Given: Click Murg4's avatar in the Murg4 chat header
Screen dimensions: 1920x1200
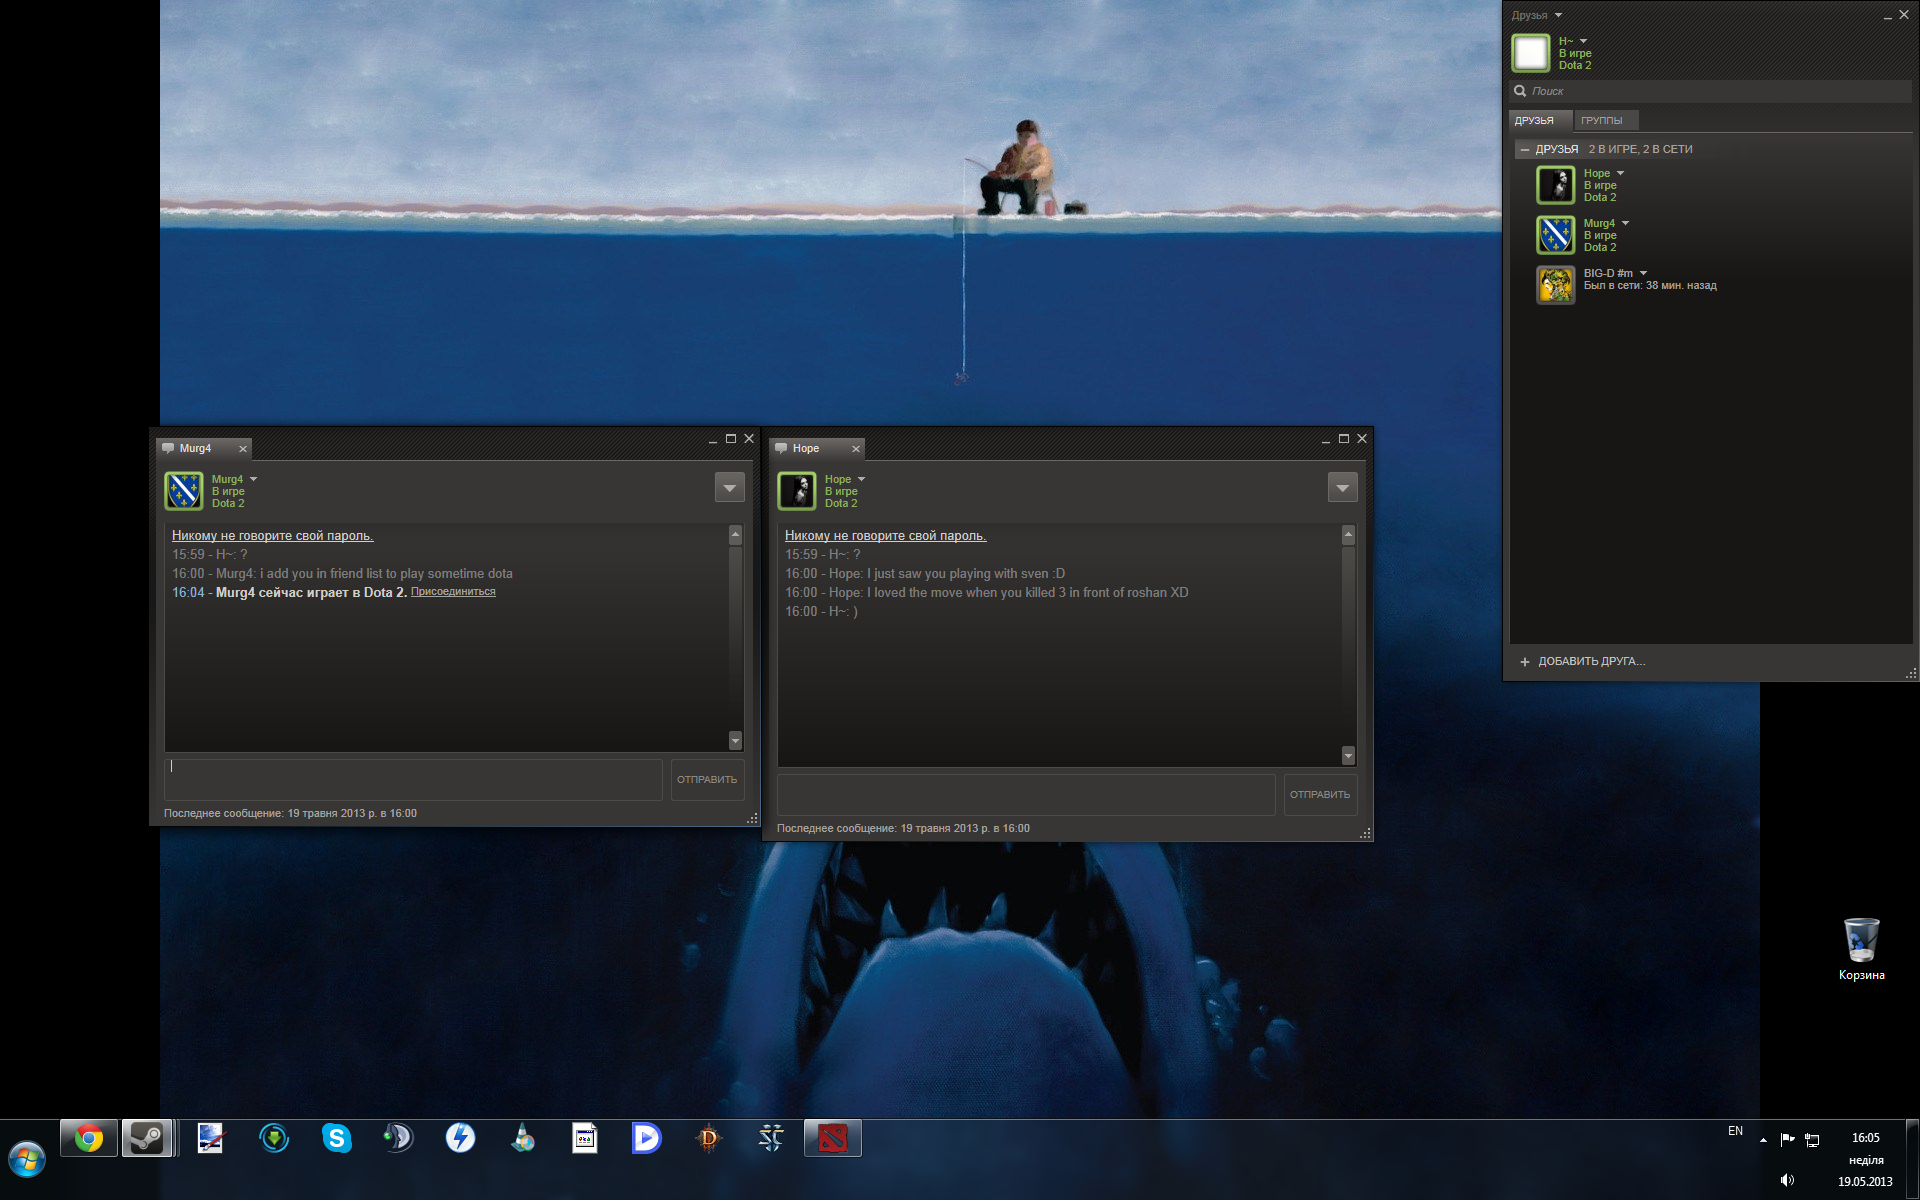Looking at the screenshot, I should (183, 491).
